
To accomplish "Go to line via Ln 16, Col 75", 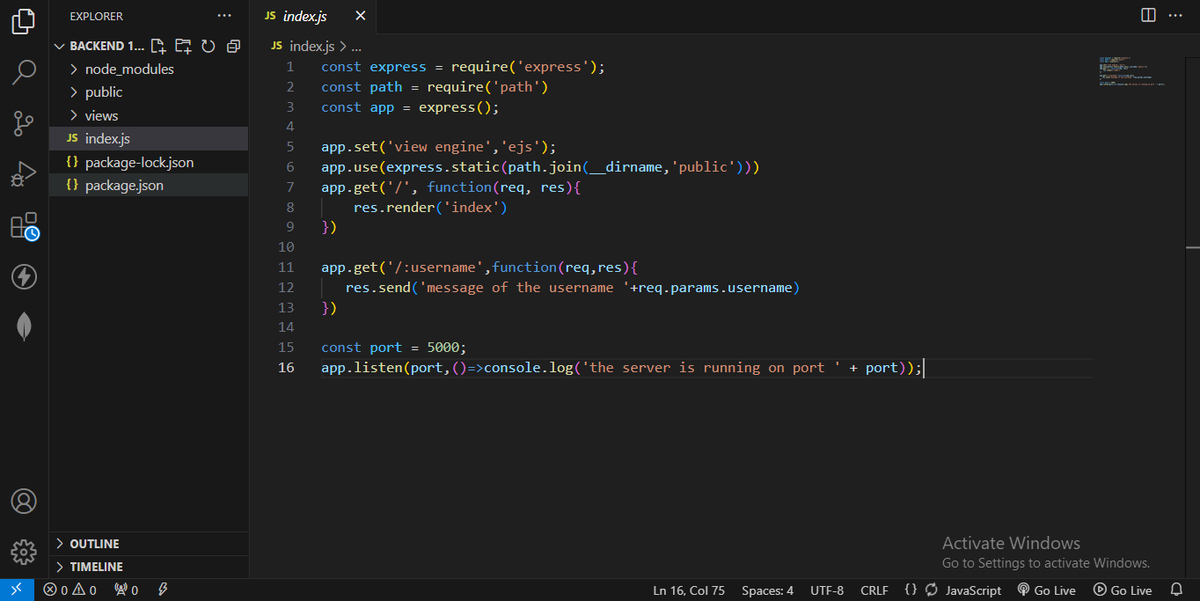I will tap(689, 590).
